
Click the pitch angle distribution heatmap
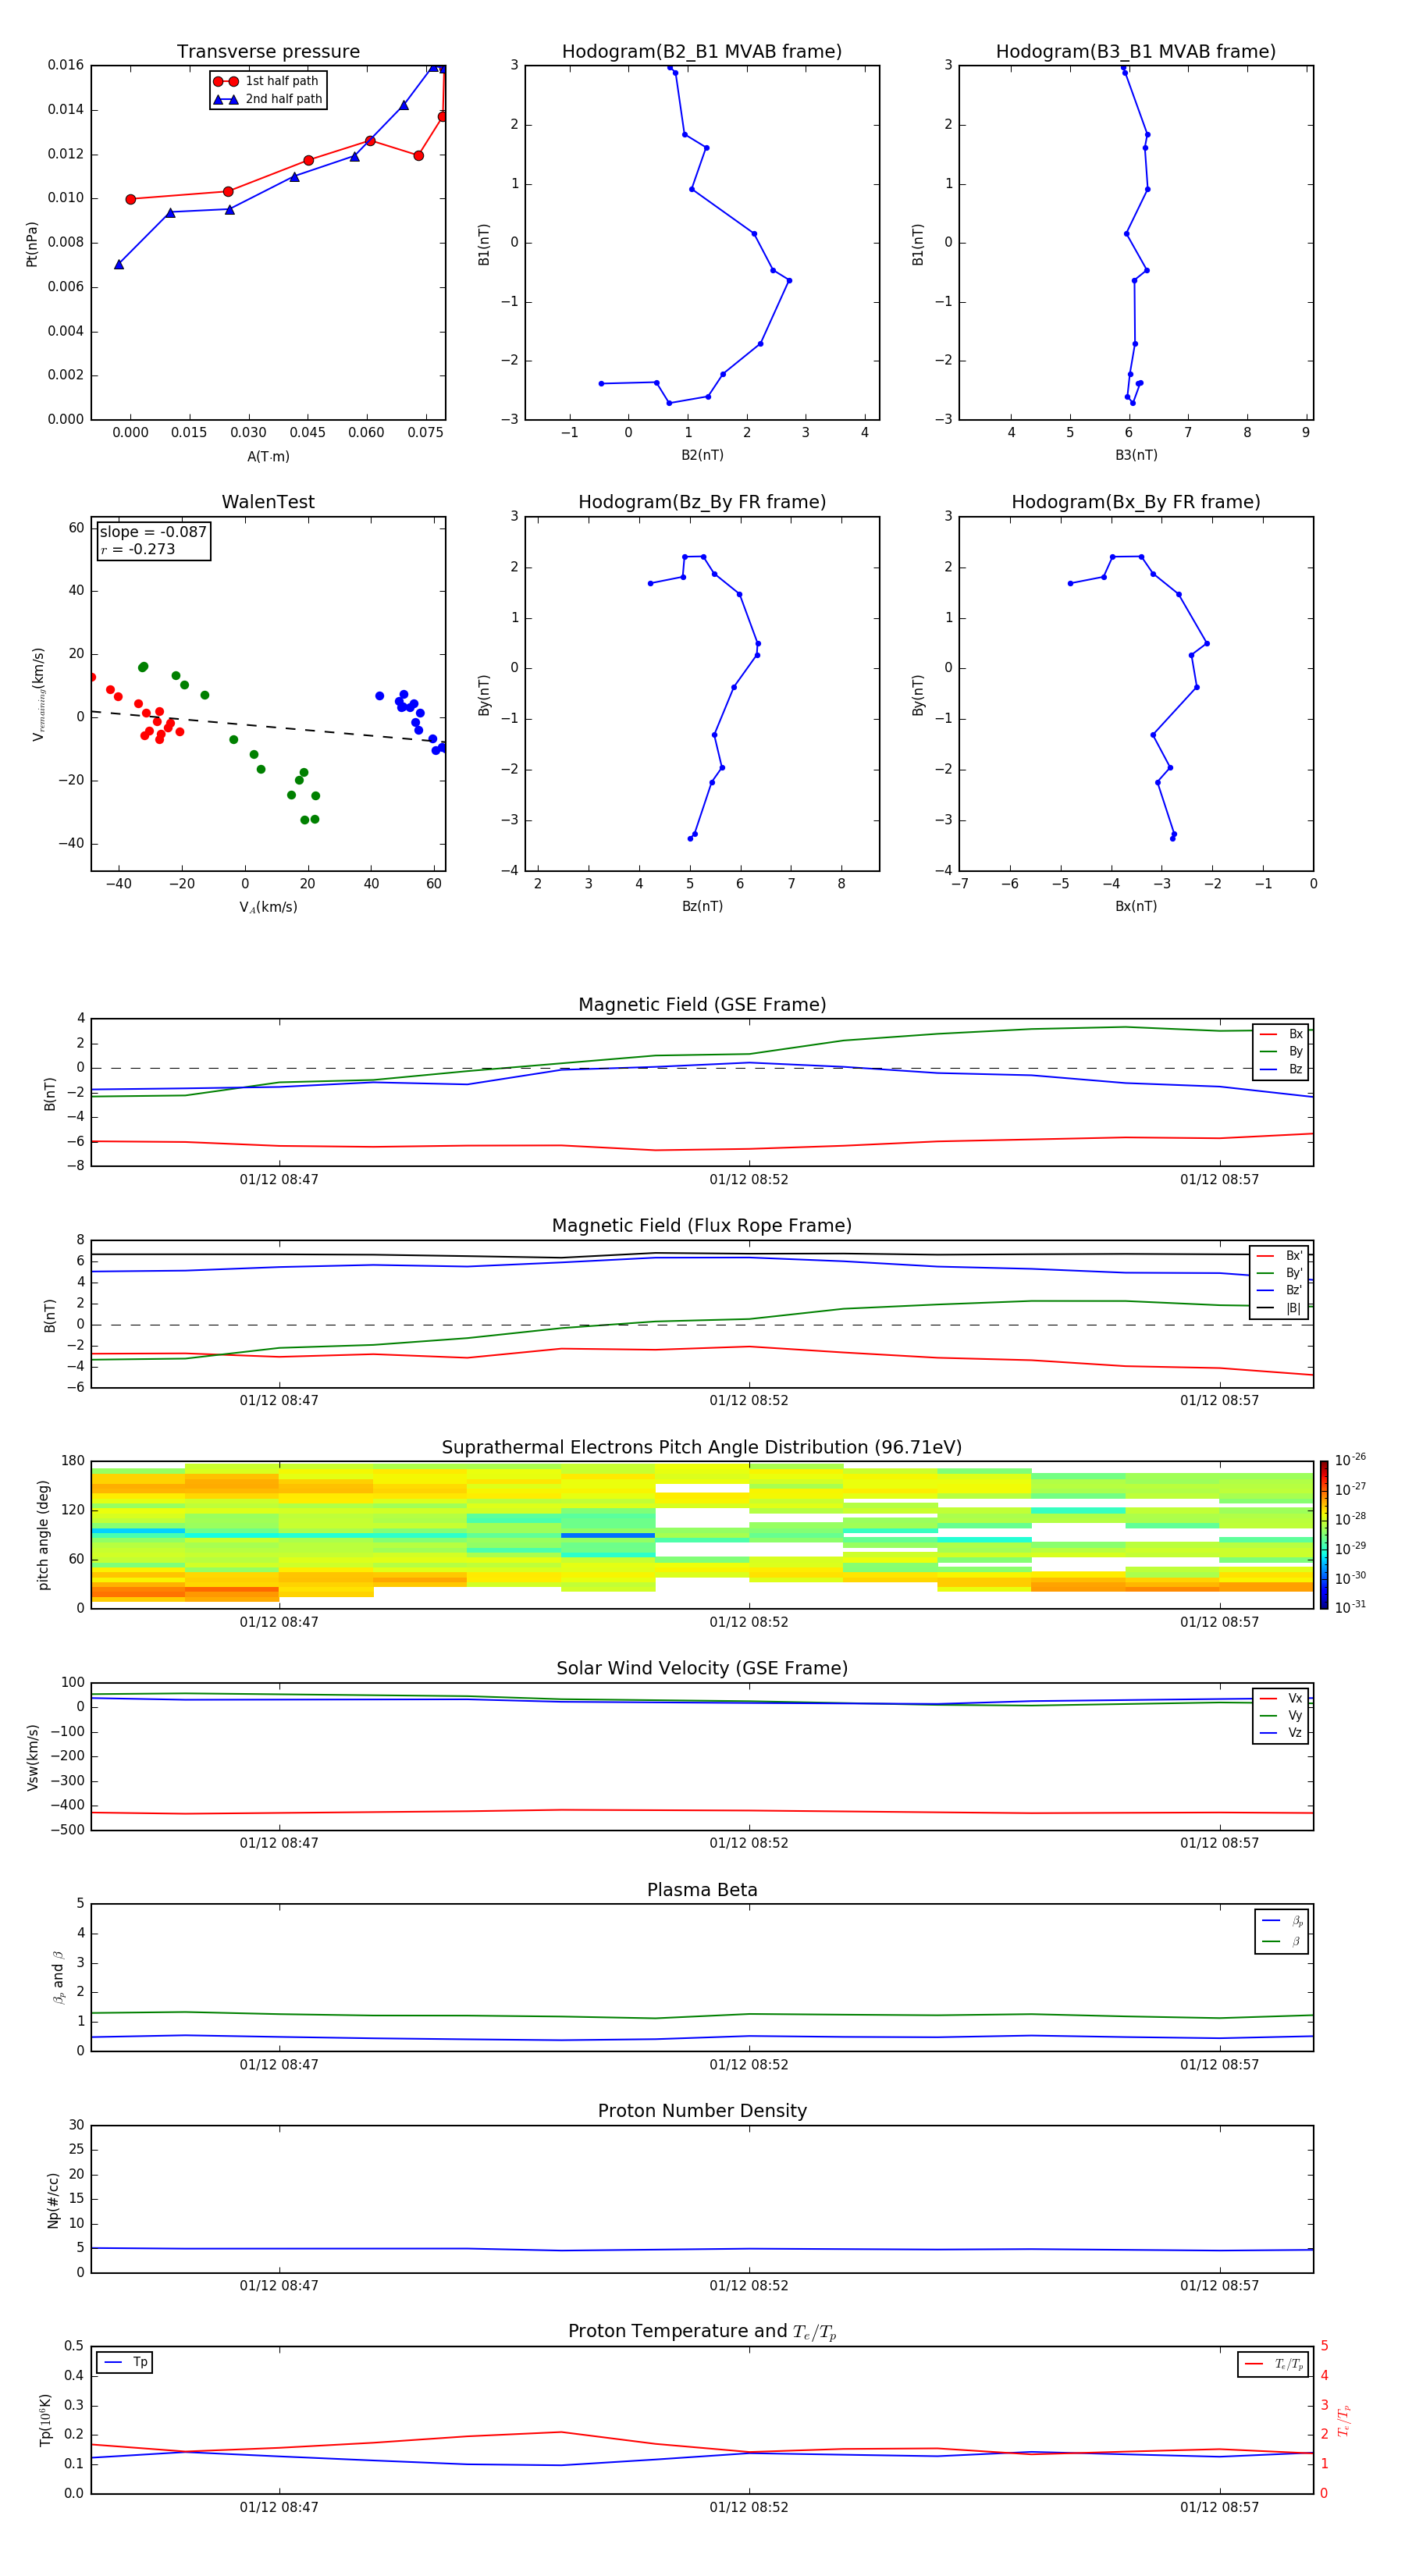point(702,1535)
